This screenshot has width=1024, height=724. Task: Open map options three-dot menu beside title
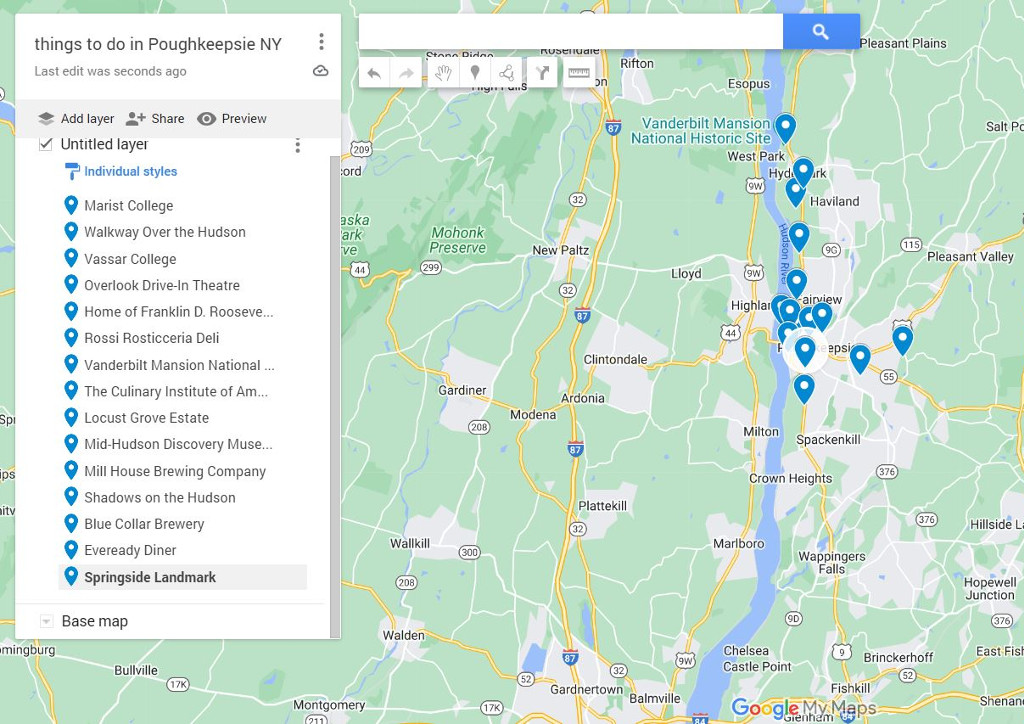point(321,42)
